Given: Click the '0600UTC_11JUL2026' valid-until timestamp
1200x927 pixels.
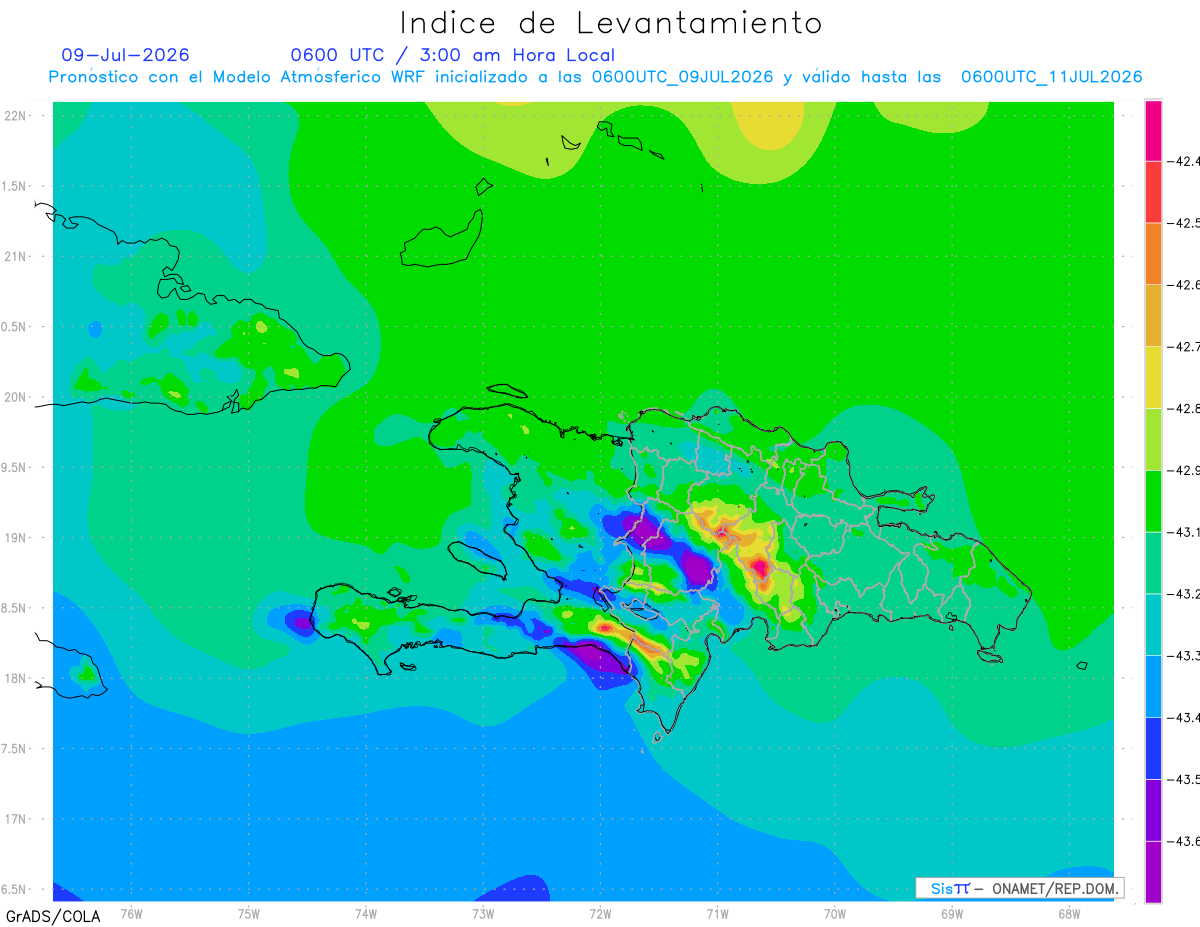Looking at the screenshot, I should [1052, 77].
